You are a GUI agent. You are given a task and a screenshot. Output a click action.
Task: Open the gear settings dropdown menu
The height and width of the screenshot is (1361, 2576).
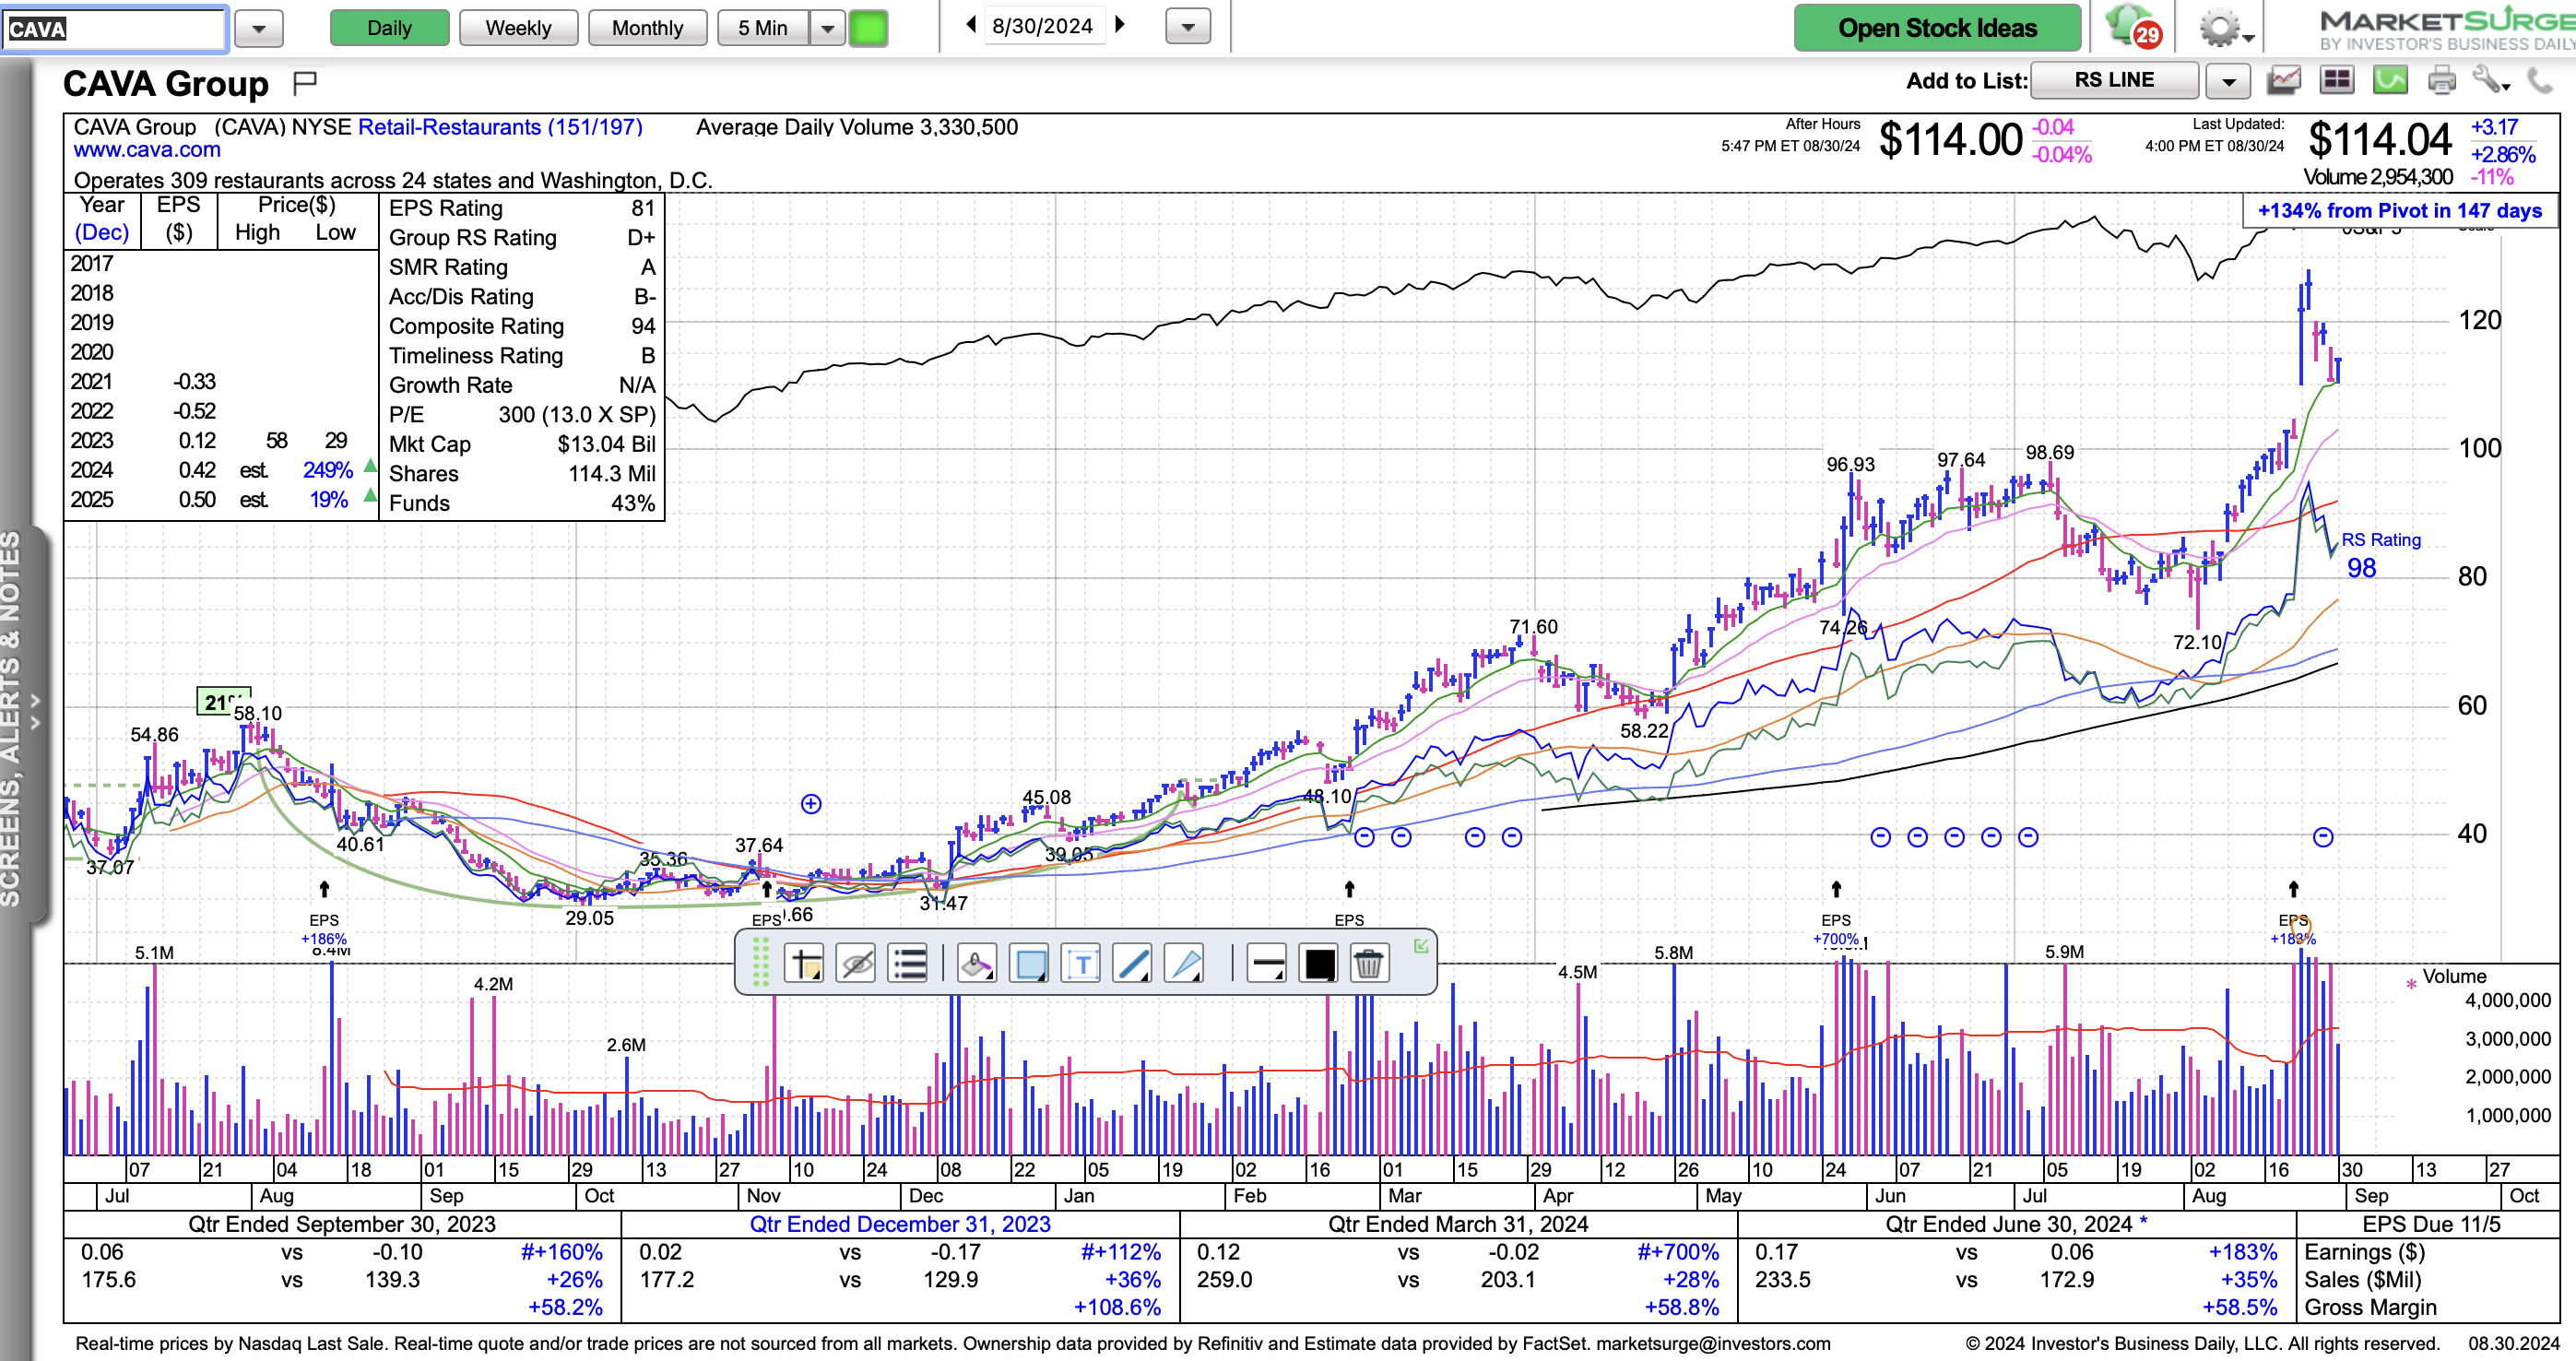(x=2225, y=28)
